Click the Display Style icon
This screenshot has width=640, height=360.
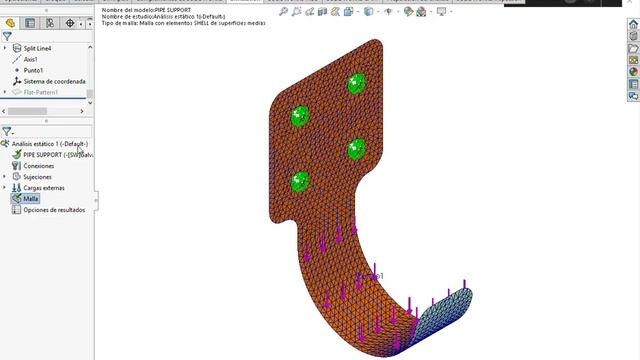[x=368, y=11]
